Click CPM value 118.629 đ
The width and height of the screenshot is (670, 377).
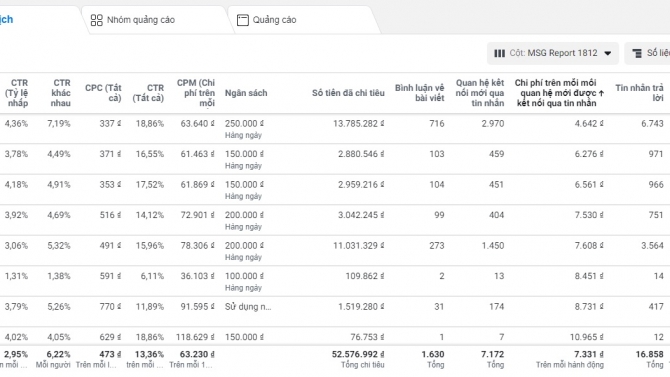click(x=195, y=337)
